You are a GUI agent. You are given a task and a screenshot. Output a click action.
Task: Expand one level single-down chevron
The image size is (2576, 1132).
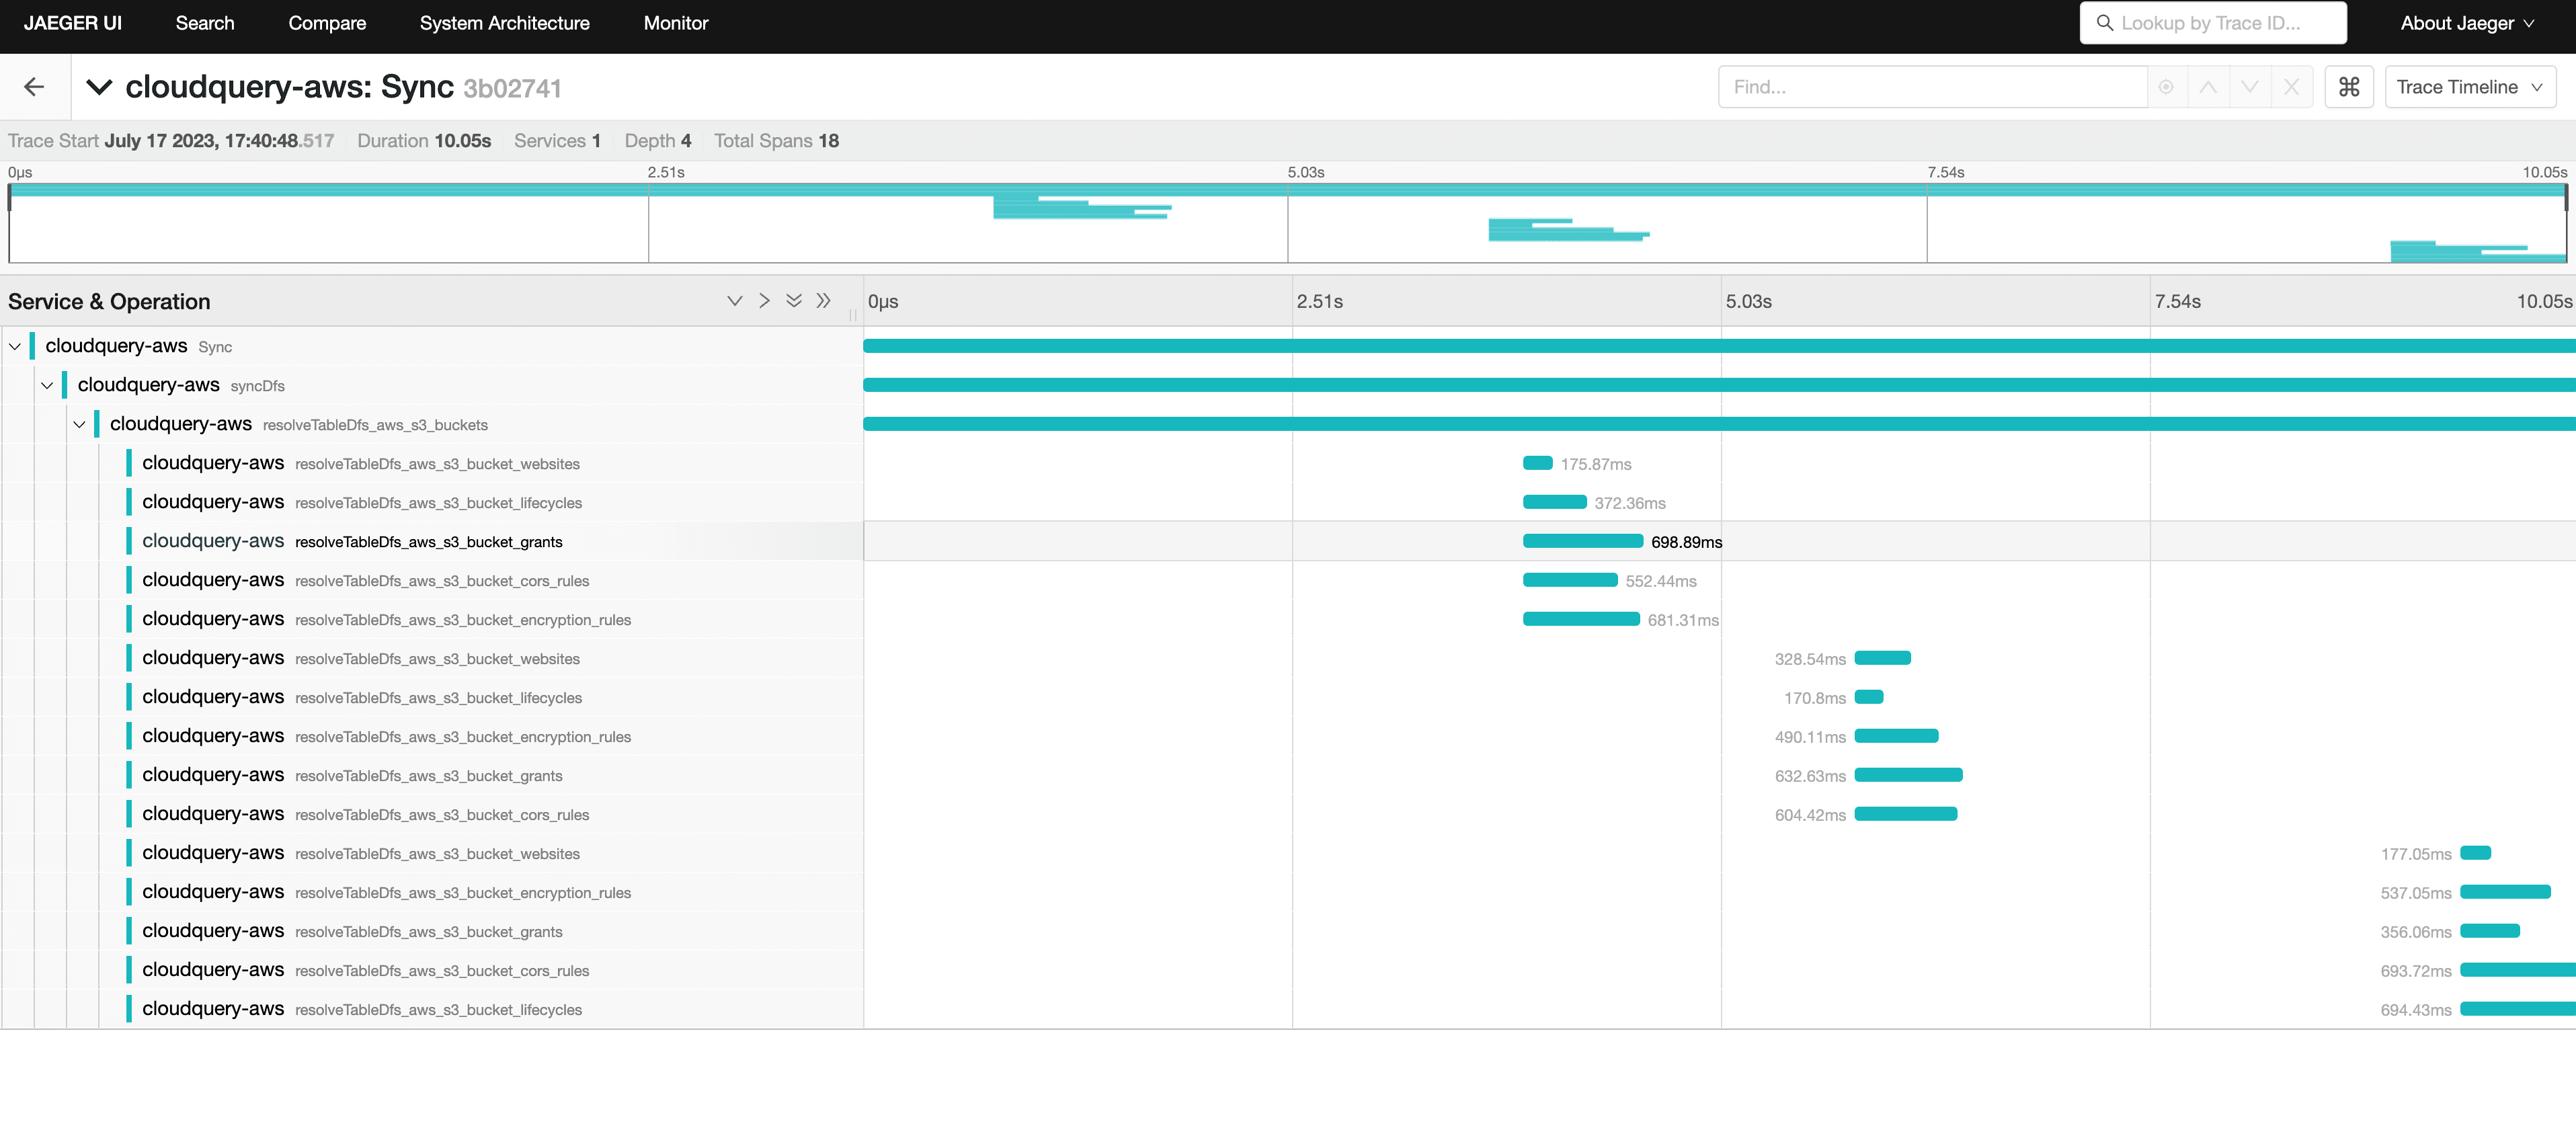(x=735, y=301)
